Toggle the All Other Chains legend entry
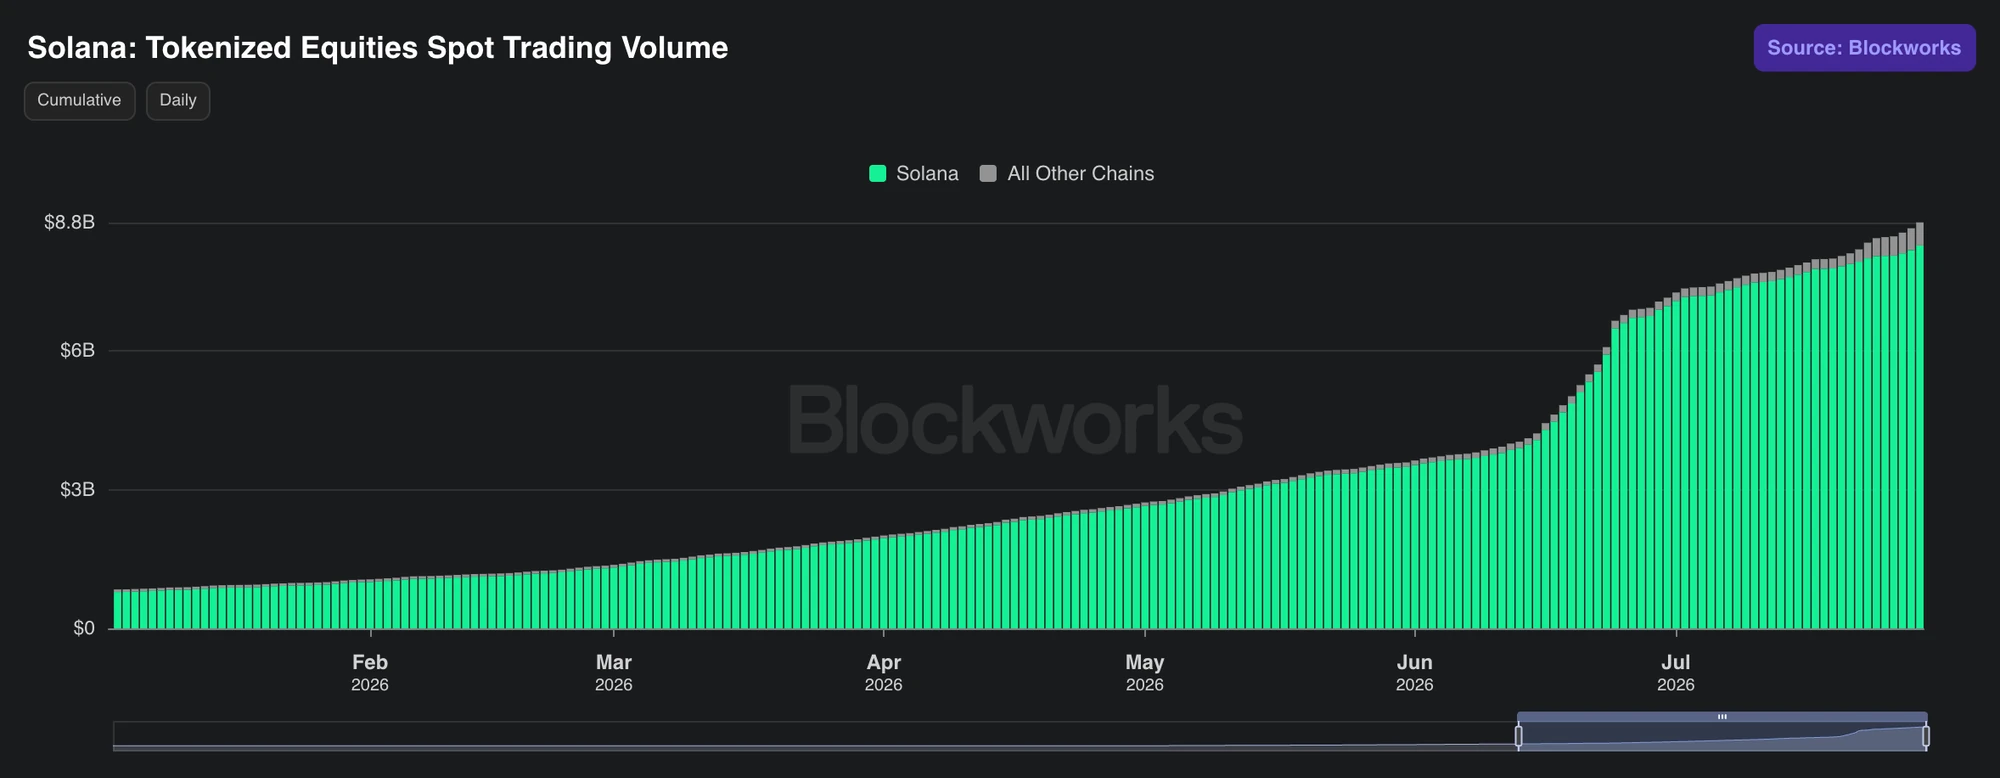Image resolution: width=2000 pixels, height=778 pixels. pyautogui.click(x=1067, y=174)
